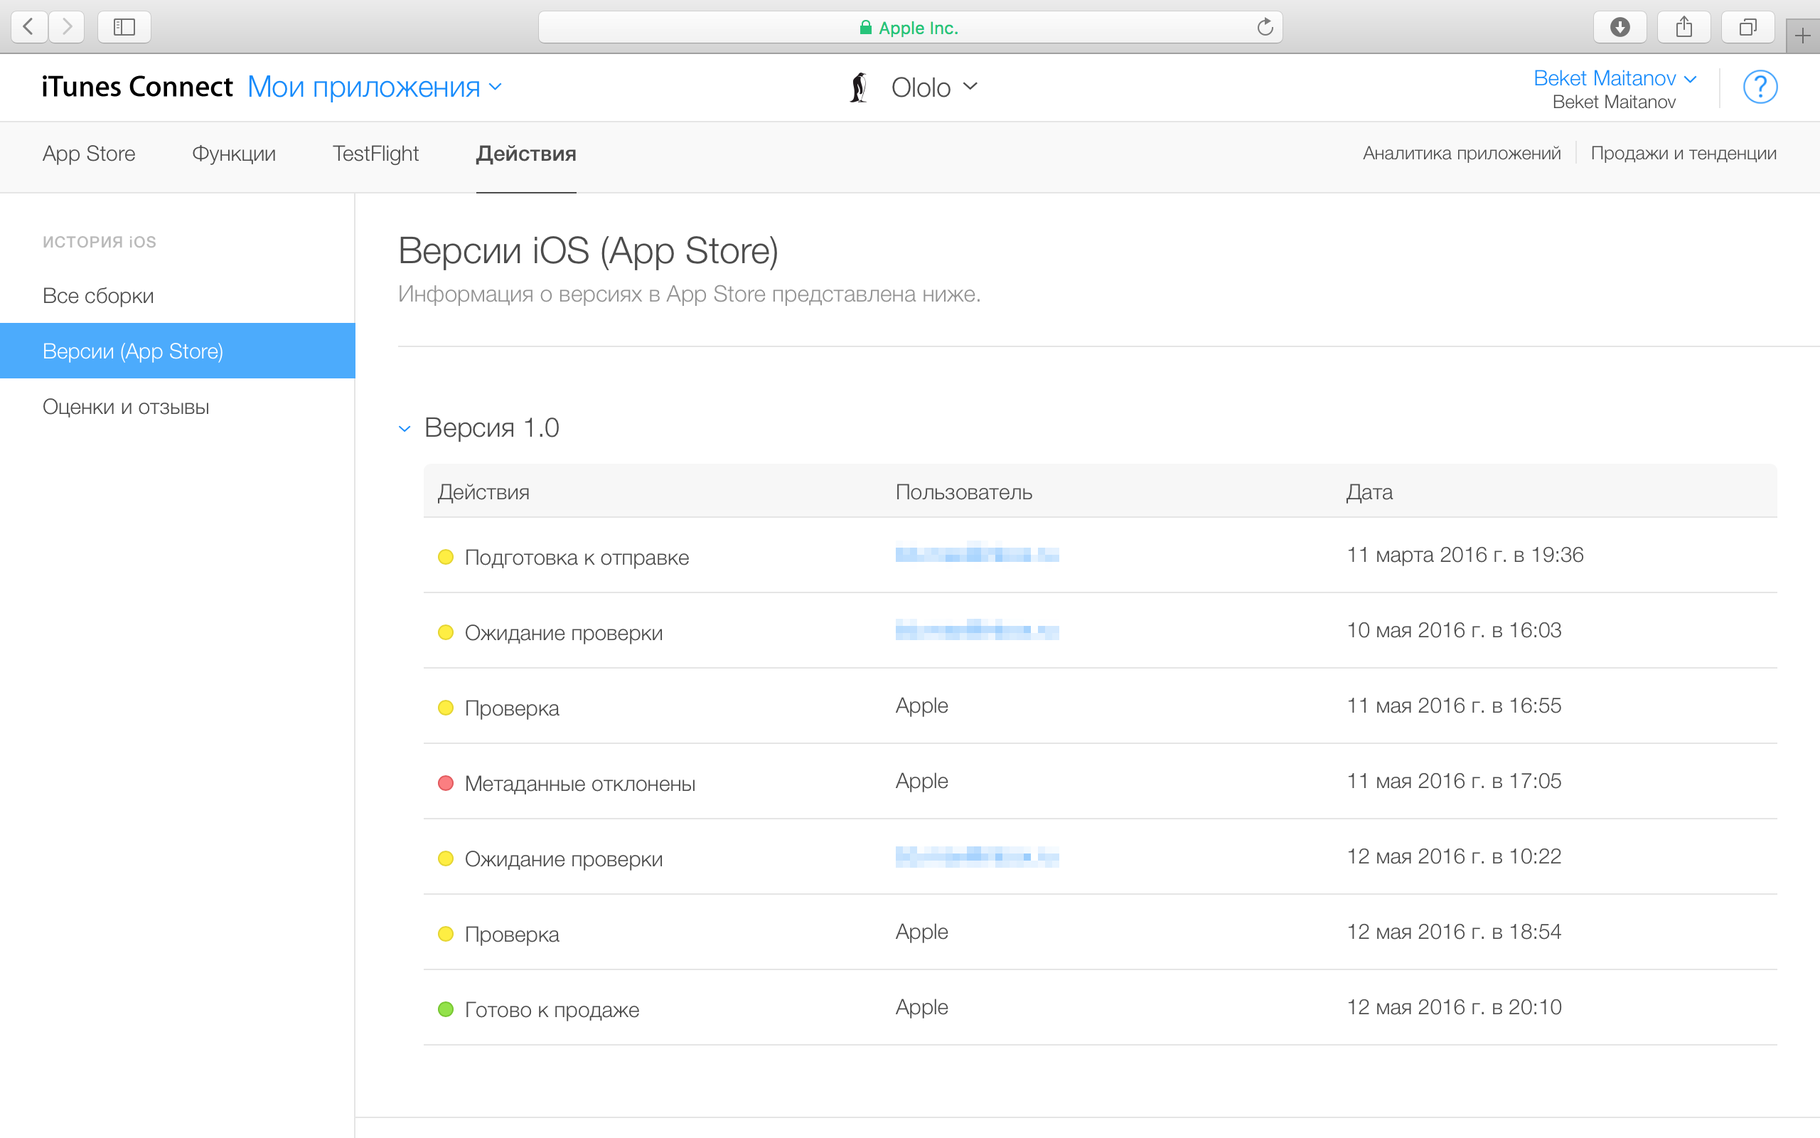Click the Версии iOS (App Store) heading
This screenshot has width=1820, height=1138.
tap(588, 251)
